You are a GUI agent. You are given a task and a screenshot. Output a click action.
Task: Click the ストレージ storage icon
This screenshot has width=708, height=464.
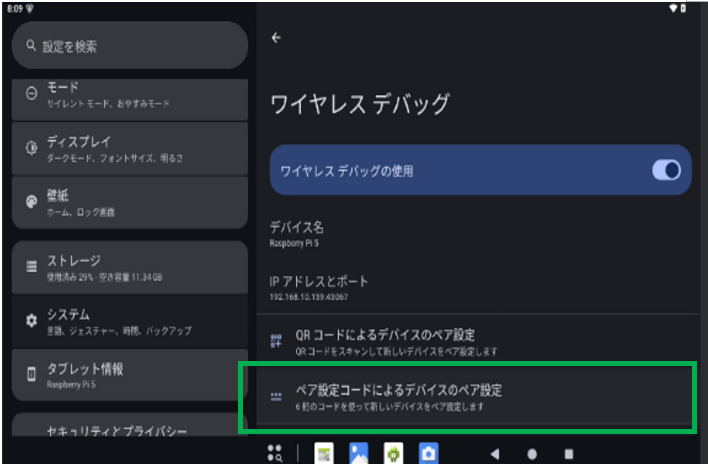click(31, 267)
